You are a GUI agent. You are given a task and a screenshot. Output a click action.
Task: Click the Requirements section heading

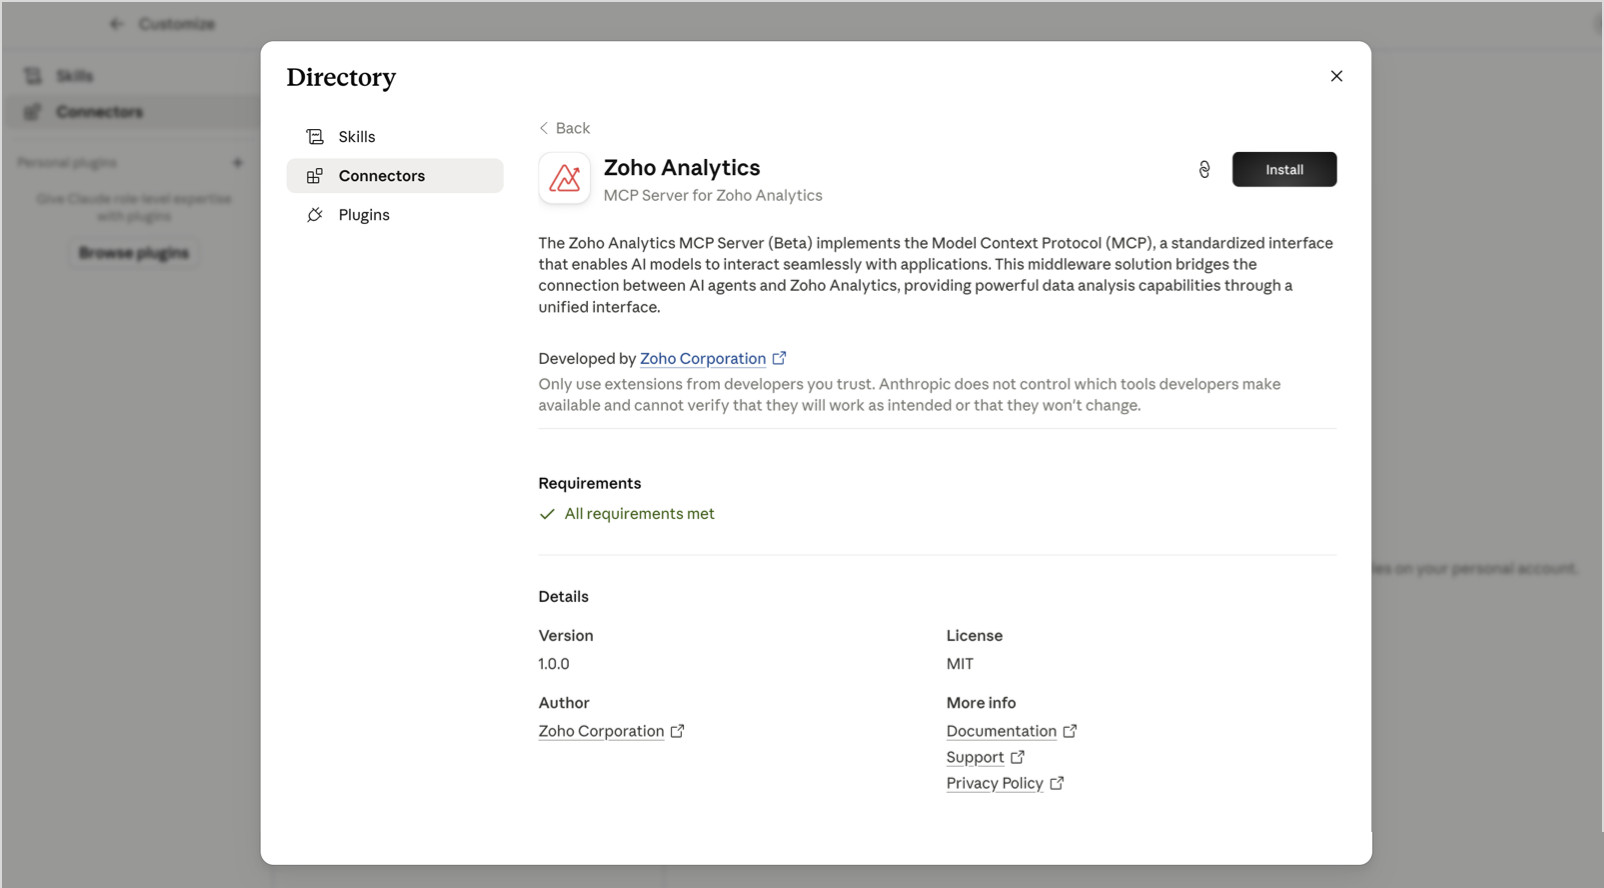590,483
